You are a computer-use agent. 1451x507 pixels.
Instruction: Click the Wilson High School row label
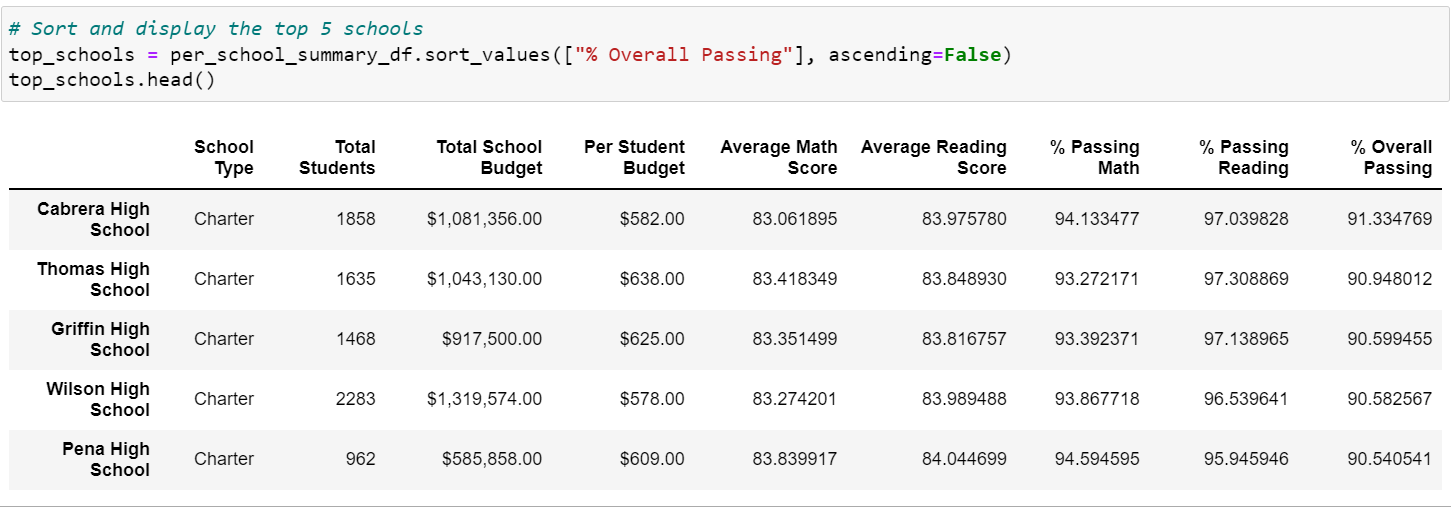[97, 399]
